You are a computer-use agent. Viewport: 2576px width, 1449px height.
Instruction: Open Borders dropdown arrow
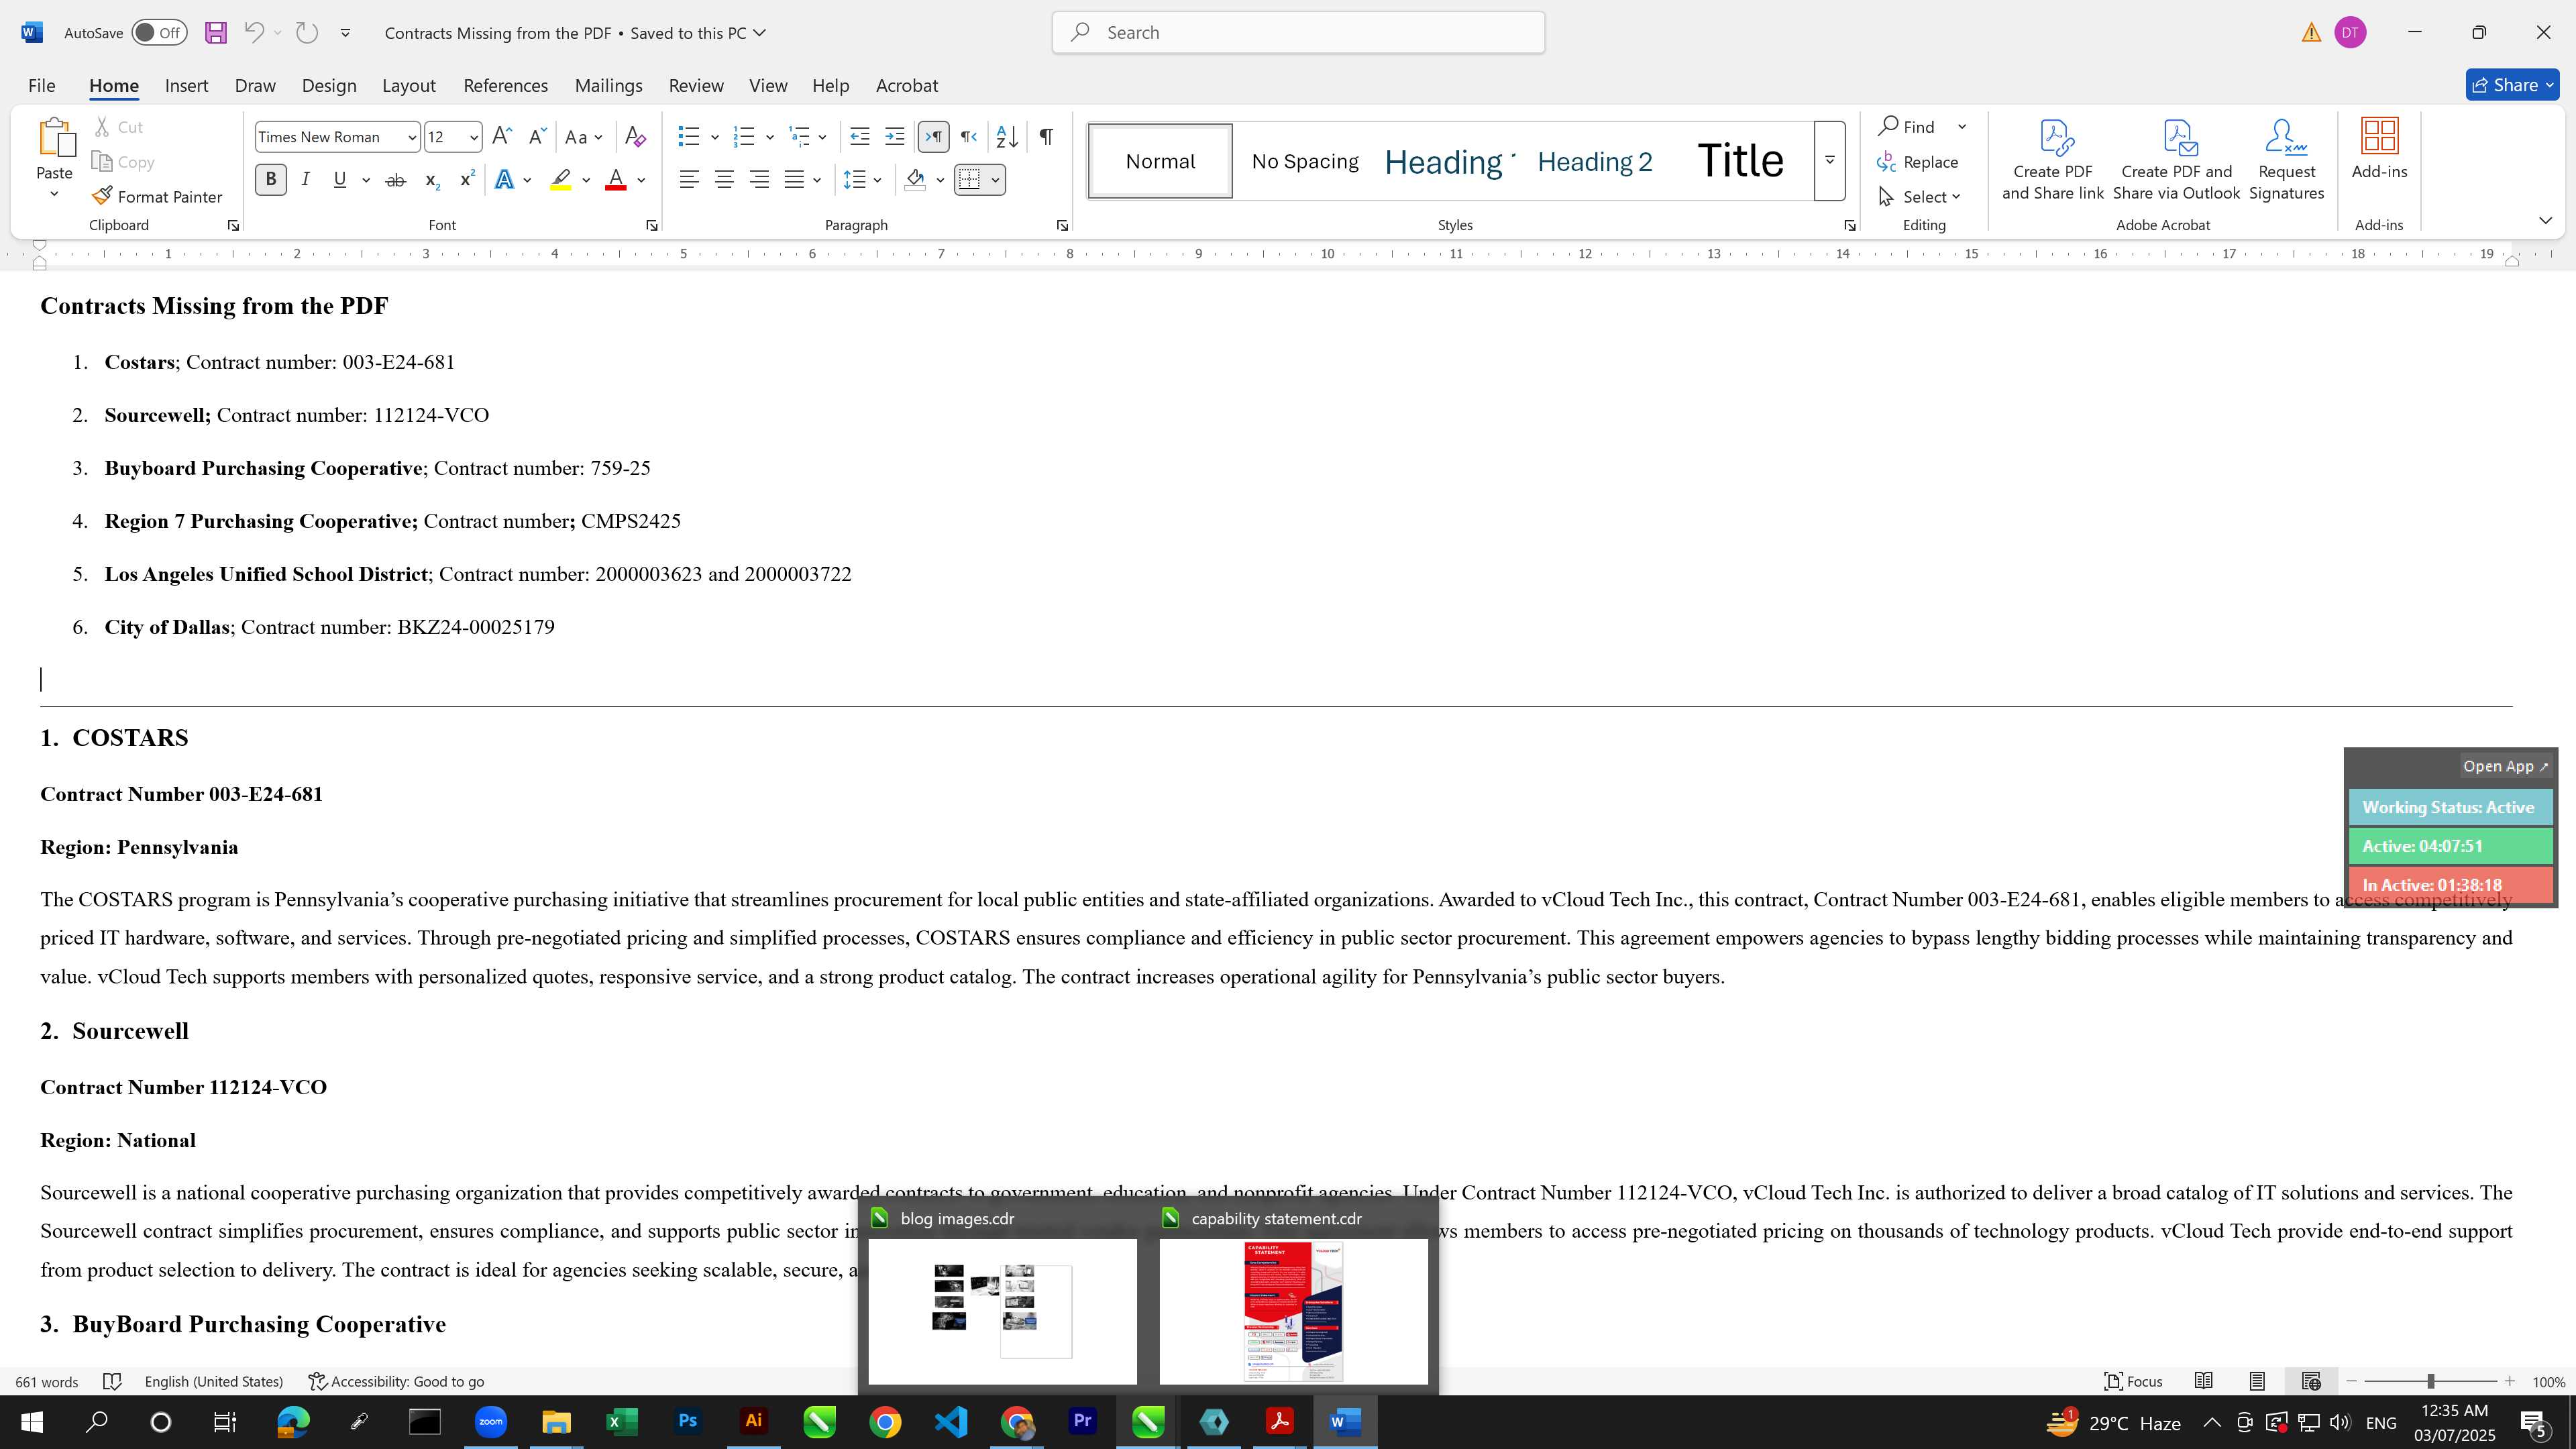[995, 180]
